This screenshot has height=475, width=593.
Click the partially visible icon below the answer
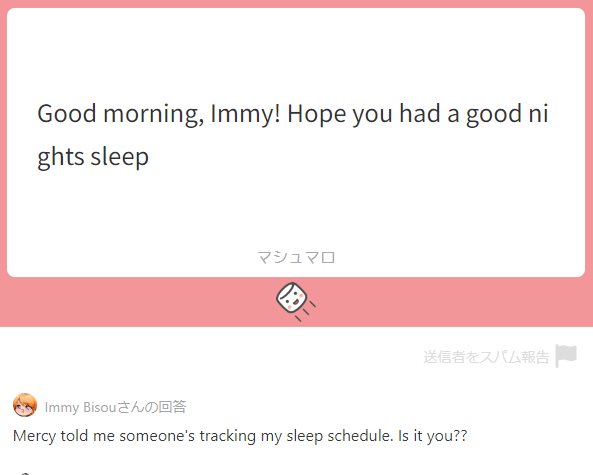pos(25,473)
